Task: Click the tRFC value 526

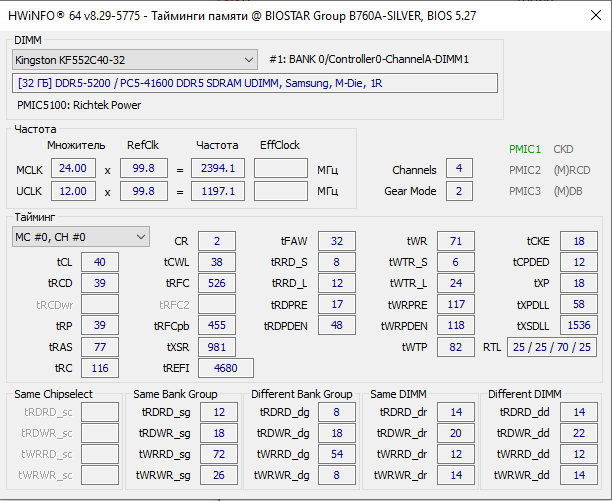Action: (x=217, y=283)
